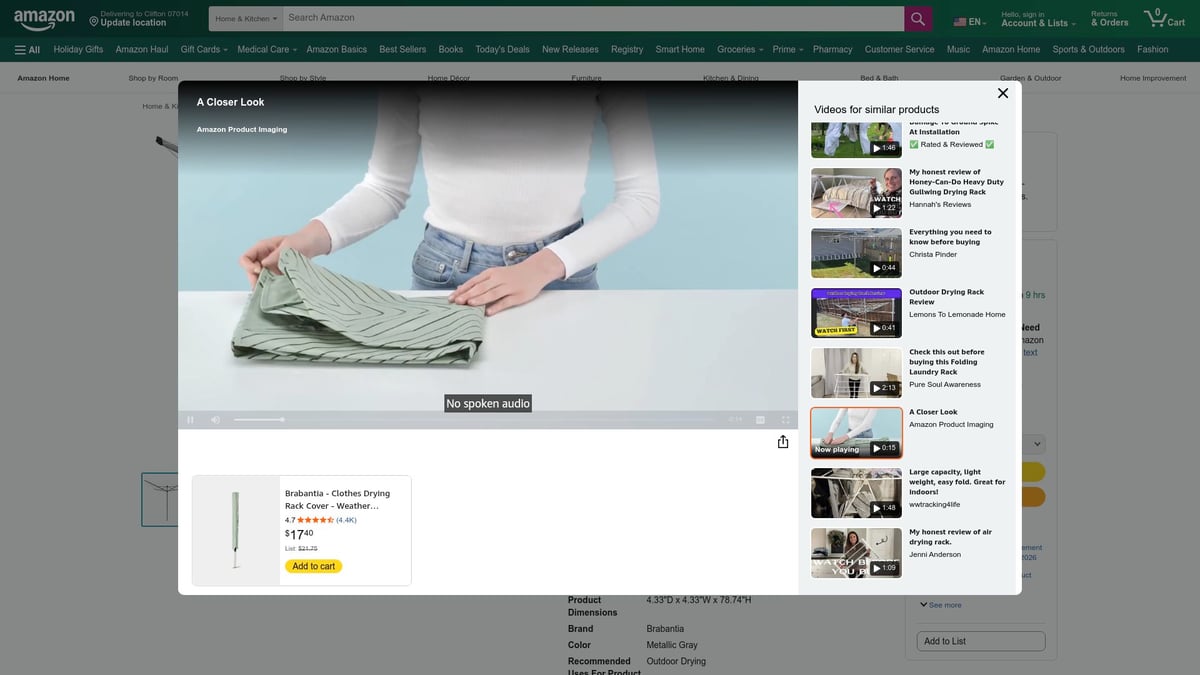1200x675 pixels.
Task: Pause the playing video
Action: point(190,420)
